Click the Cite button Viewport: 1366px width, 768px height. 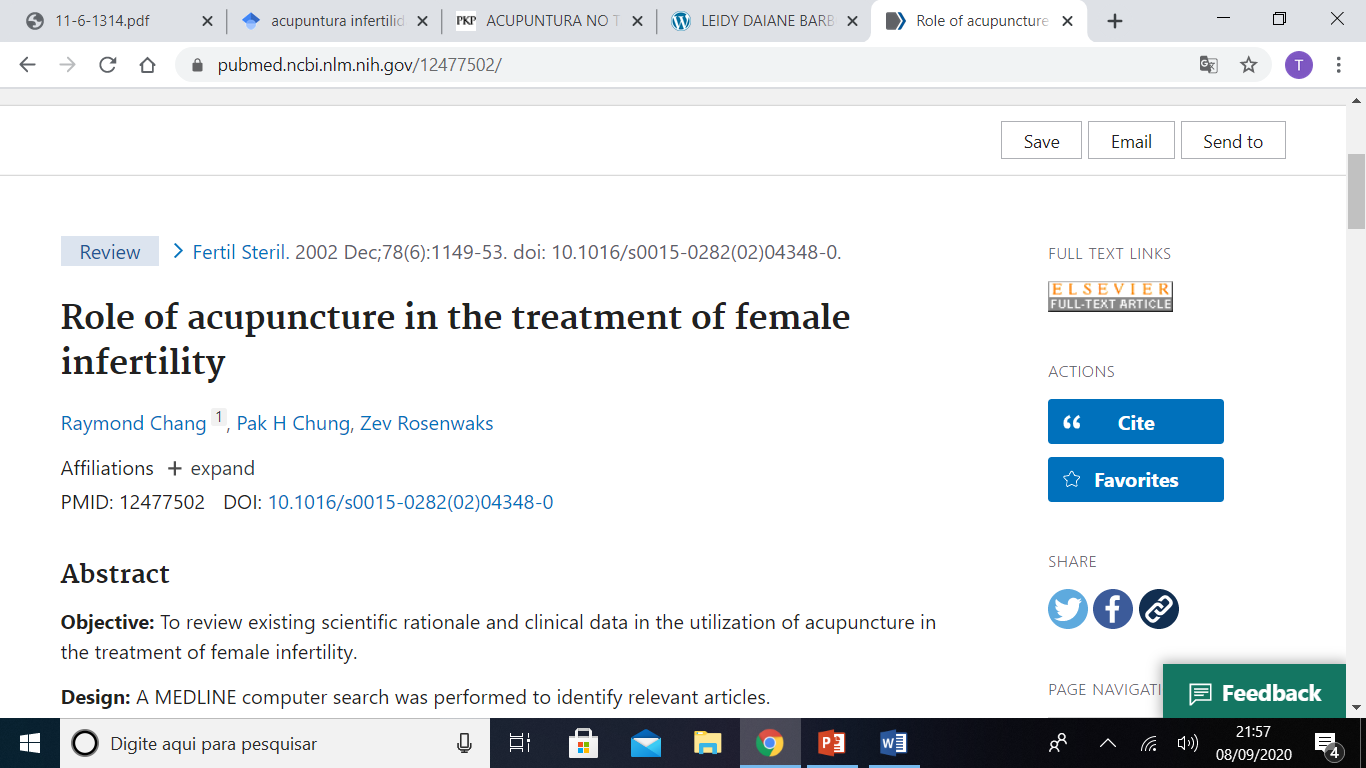tap(1135, 422)
